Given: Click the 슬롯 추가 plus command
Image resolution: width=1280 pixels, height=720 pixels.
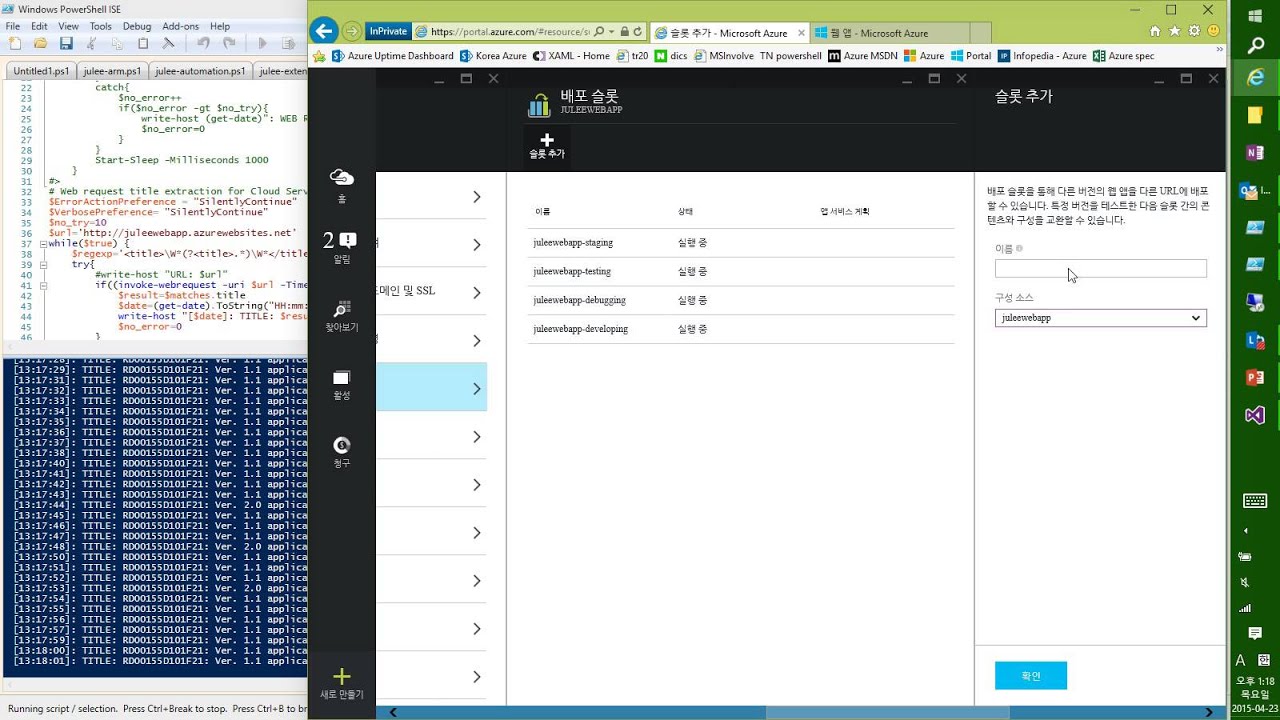Looking at the screenshot, I should pyautogui.click(x=547, y=146).
